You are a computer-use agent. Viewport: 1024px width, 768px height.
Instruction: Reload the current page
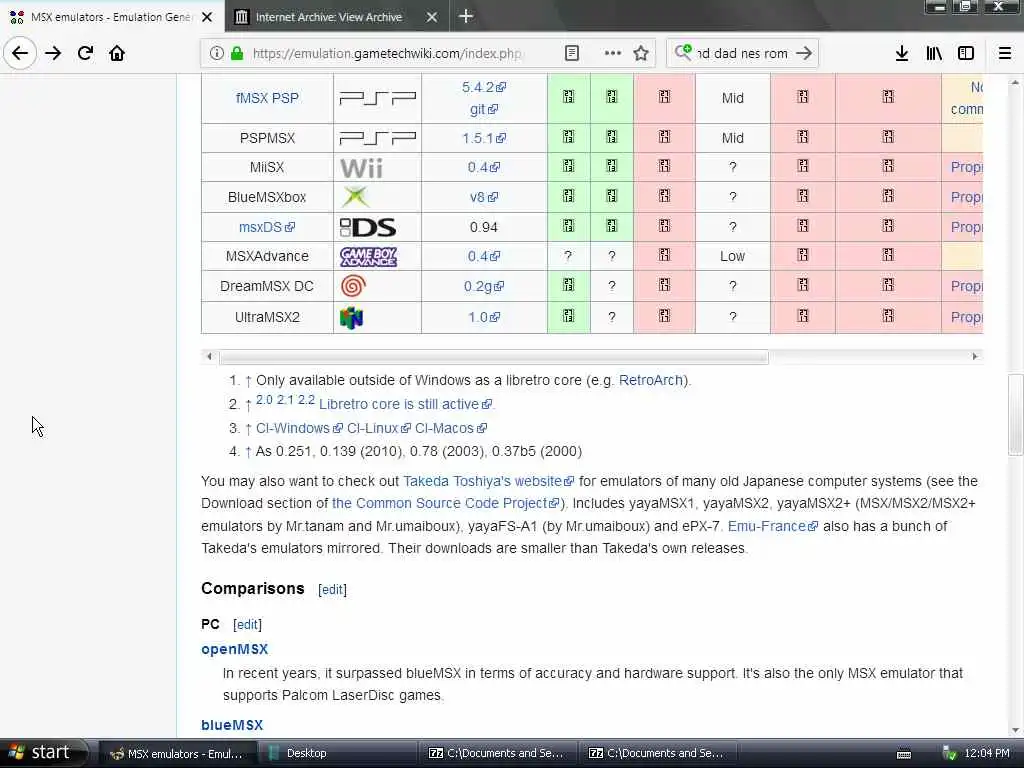coord(85,53)
